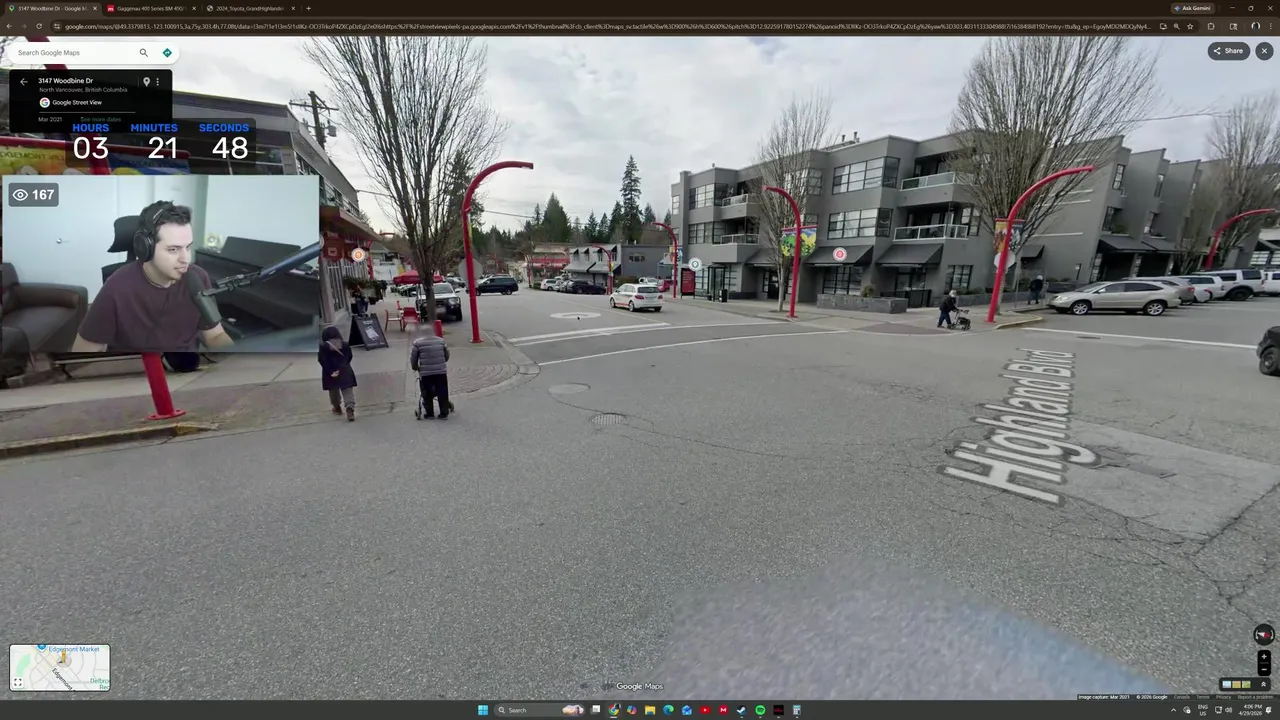Reload the page with the refresh icon
This screenshot has width=1280, height=720.
(39, 26)
